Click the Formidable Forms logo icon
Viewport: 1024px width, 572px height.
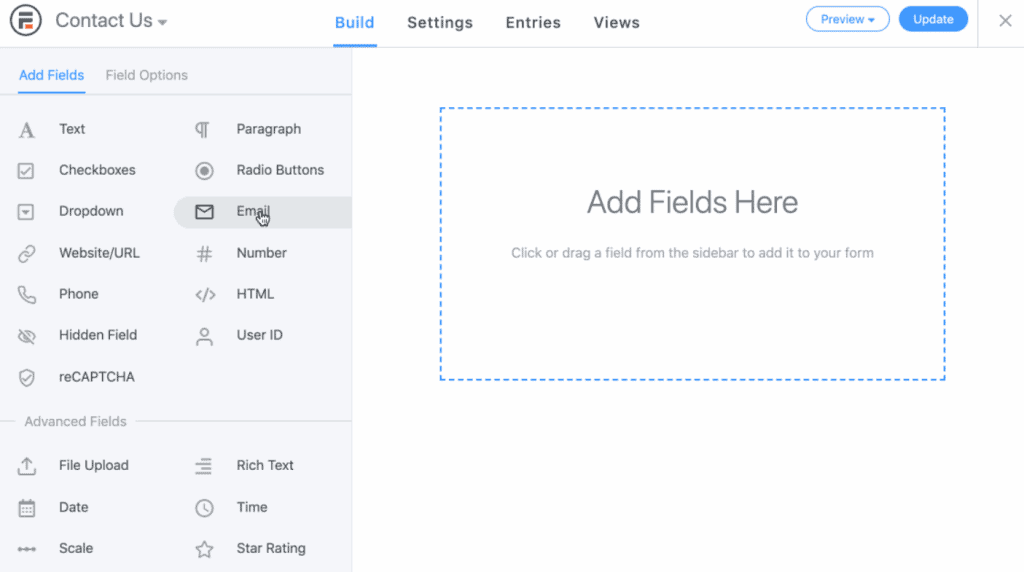[26, 21]
